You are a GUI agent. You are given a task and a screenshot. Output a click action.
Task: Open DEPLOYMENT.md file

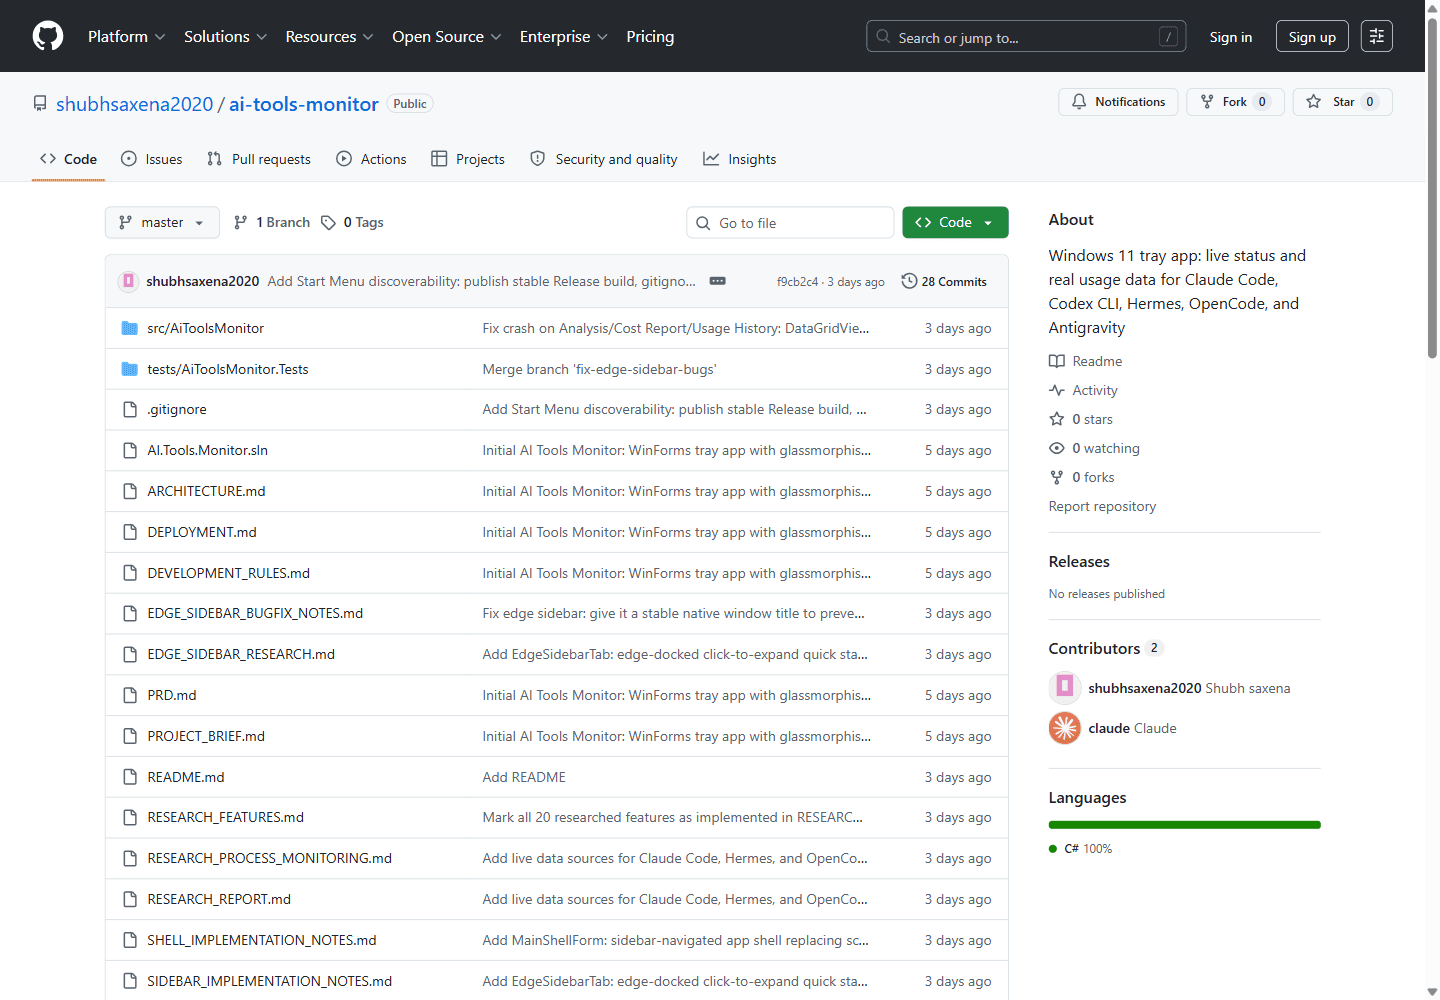202,532
